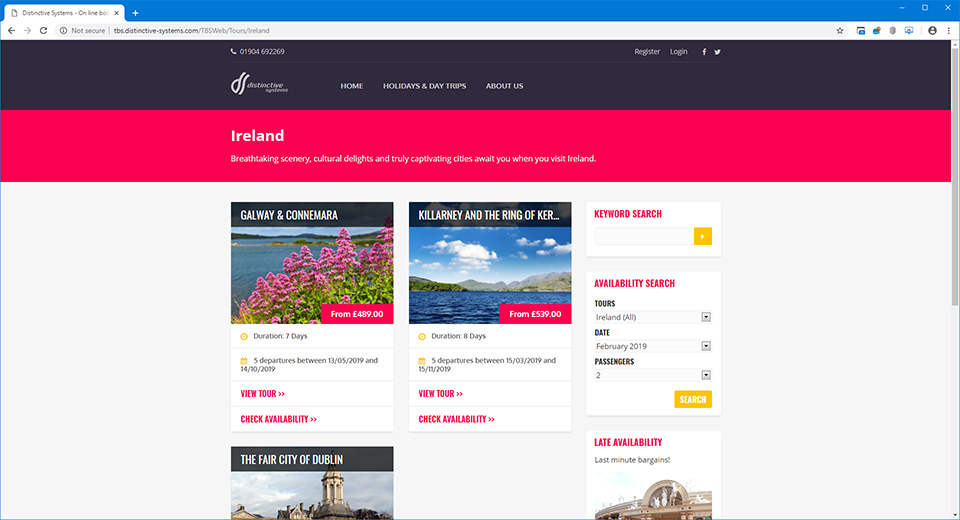Viewport: 960px width, 520px height.
Task: Open Chrome three-dot menu
Action: pyautogui.click(x=949, y=31)
